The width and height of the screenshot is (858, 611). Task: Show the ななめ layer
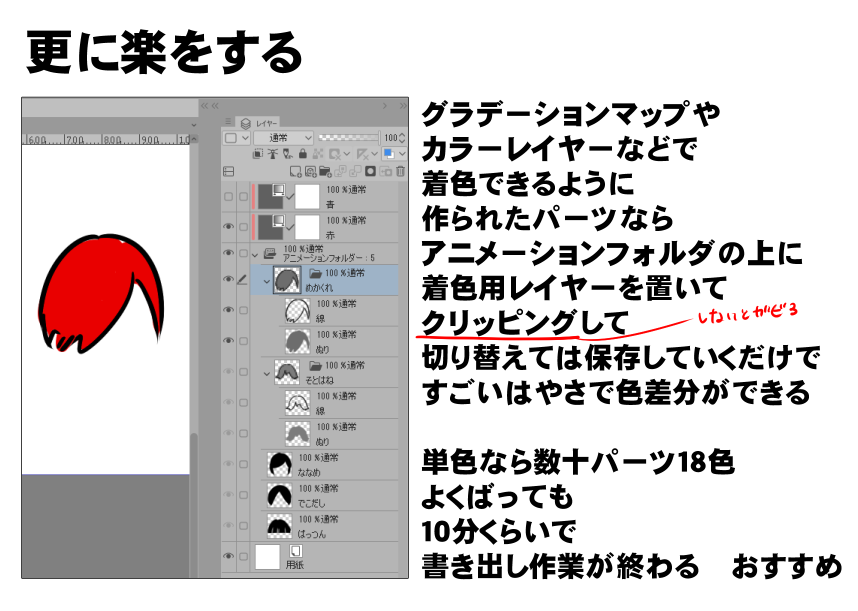tap(229, 464)
